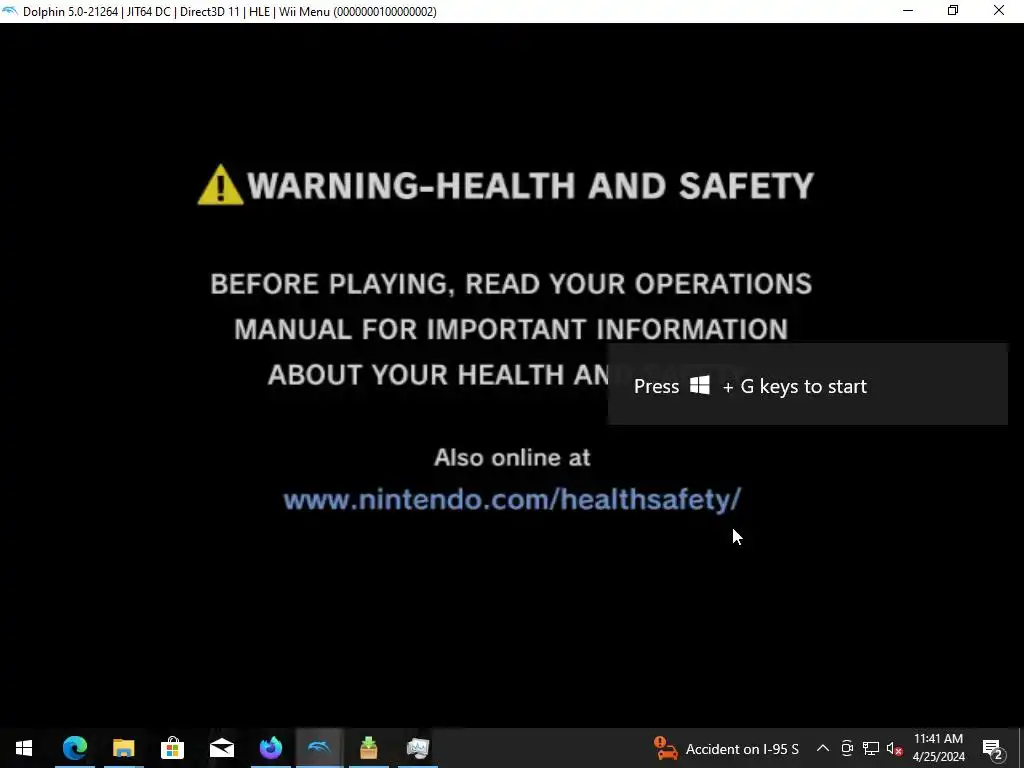Click the Windows logo in the Game Bar prompt
Screen dimensions: 1024x768
(700, 385)
